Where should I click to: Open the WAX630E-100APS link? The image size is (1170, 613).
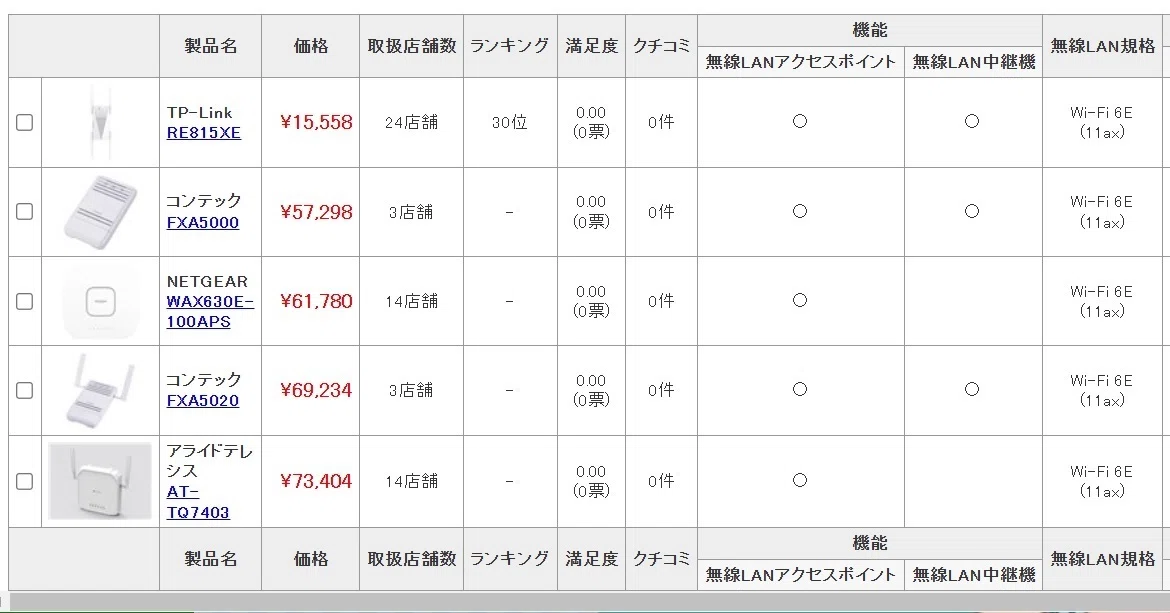(x=210, y=312)
